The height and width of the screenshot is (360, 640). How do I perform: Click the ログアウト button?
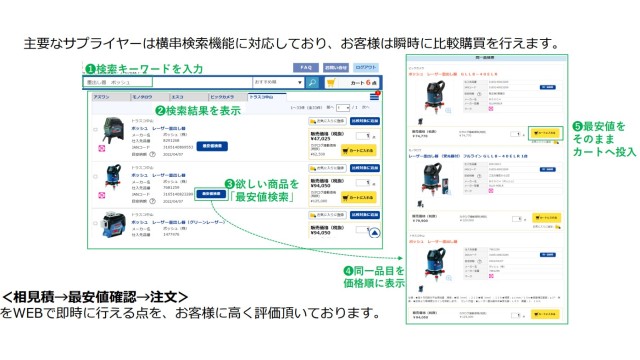pos(366,68)
